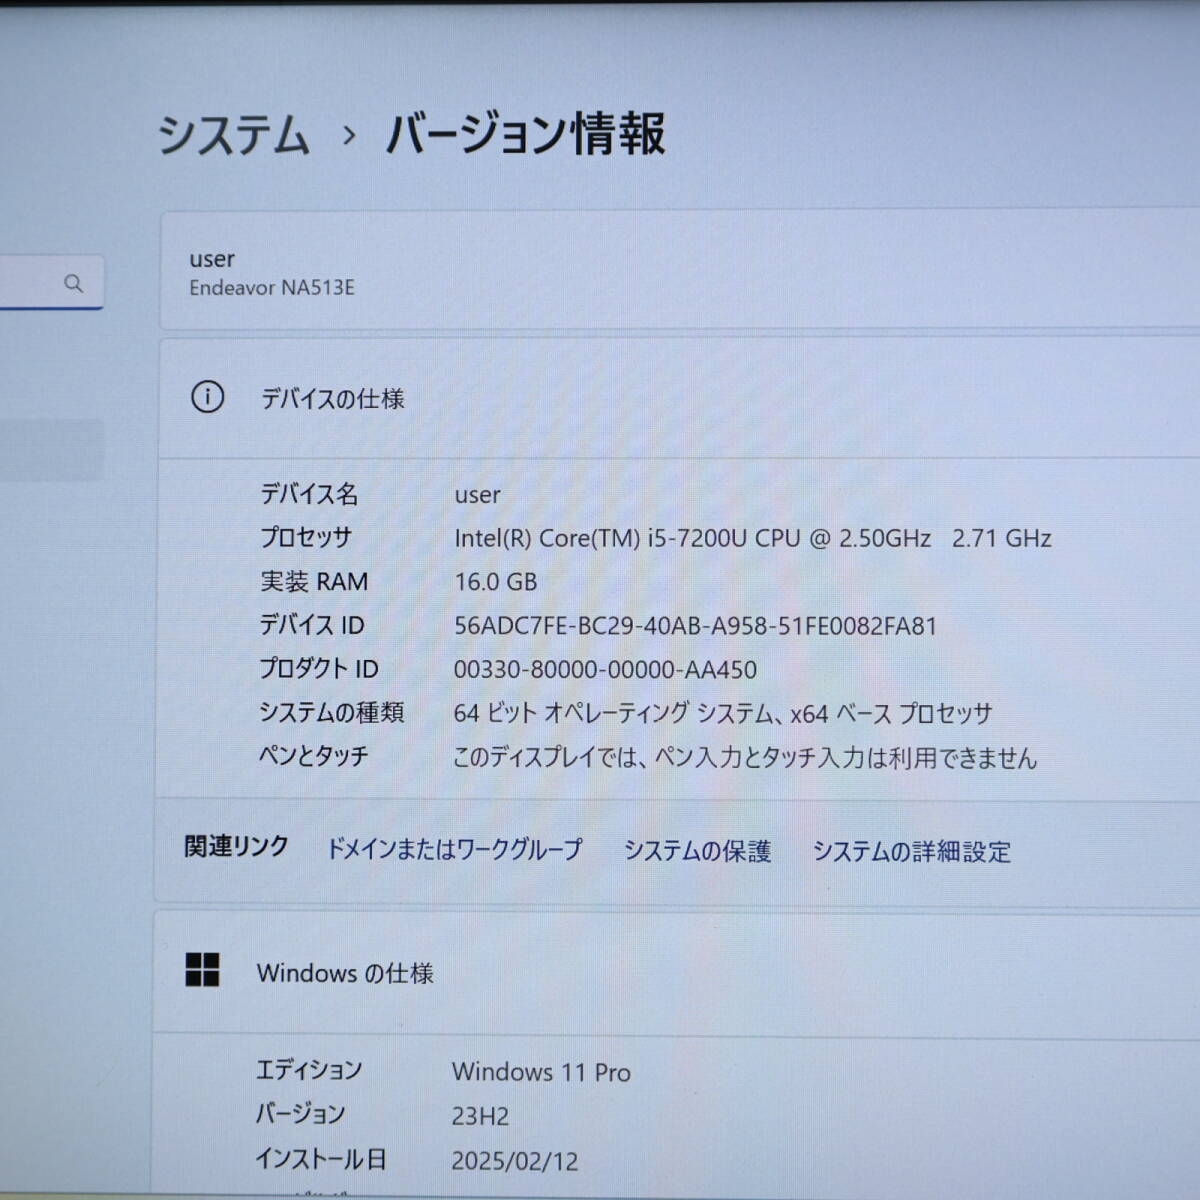Select install date 2025/02/12
This screenshot has height=1200, width=1200.
(x=515, y=1161)
